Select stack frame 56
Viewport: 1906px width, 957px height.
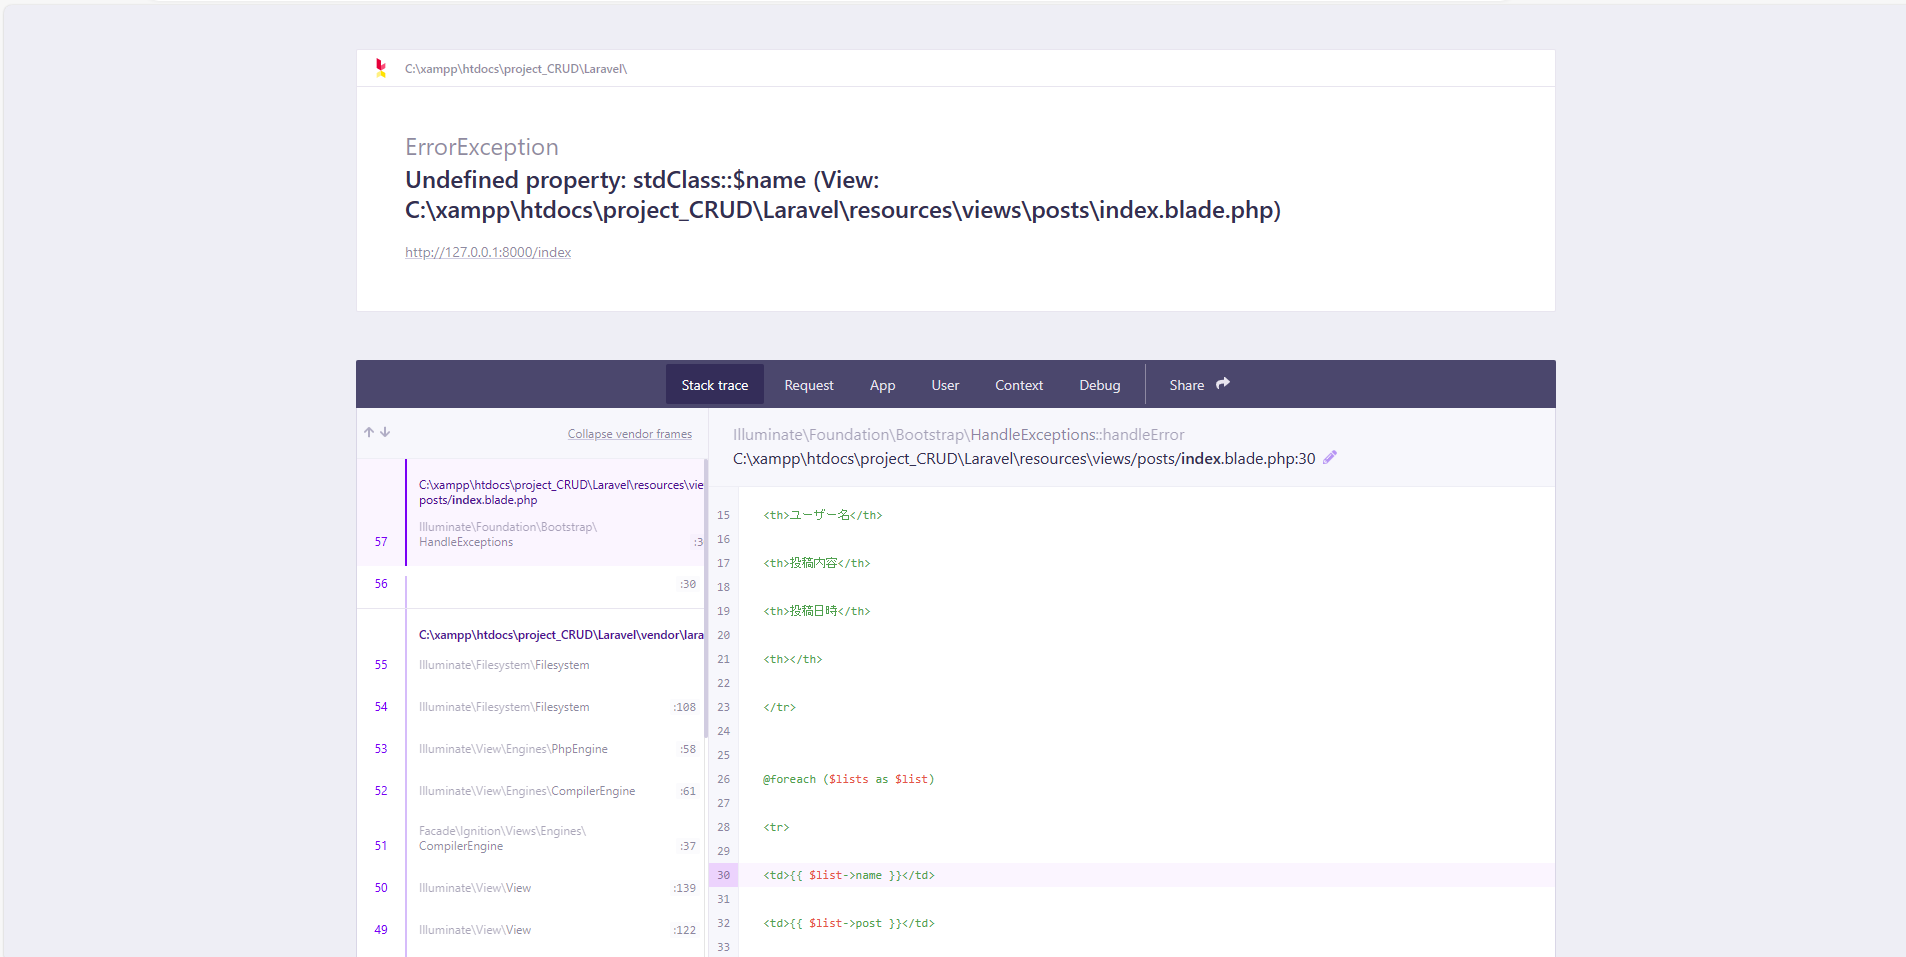click(531, 585)
